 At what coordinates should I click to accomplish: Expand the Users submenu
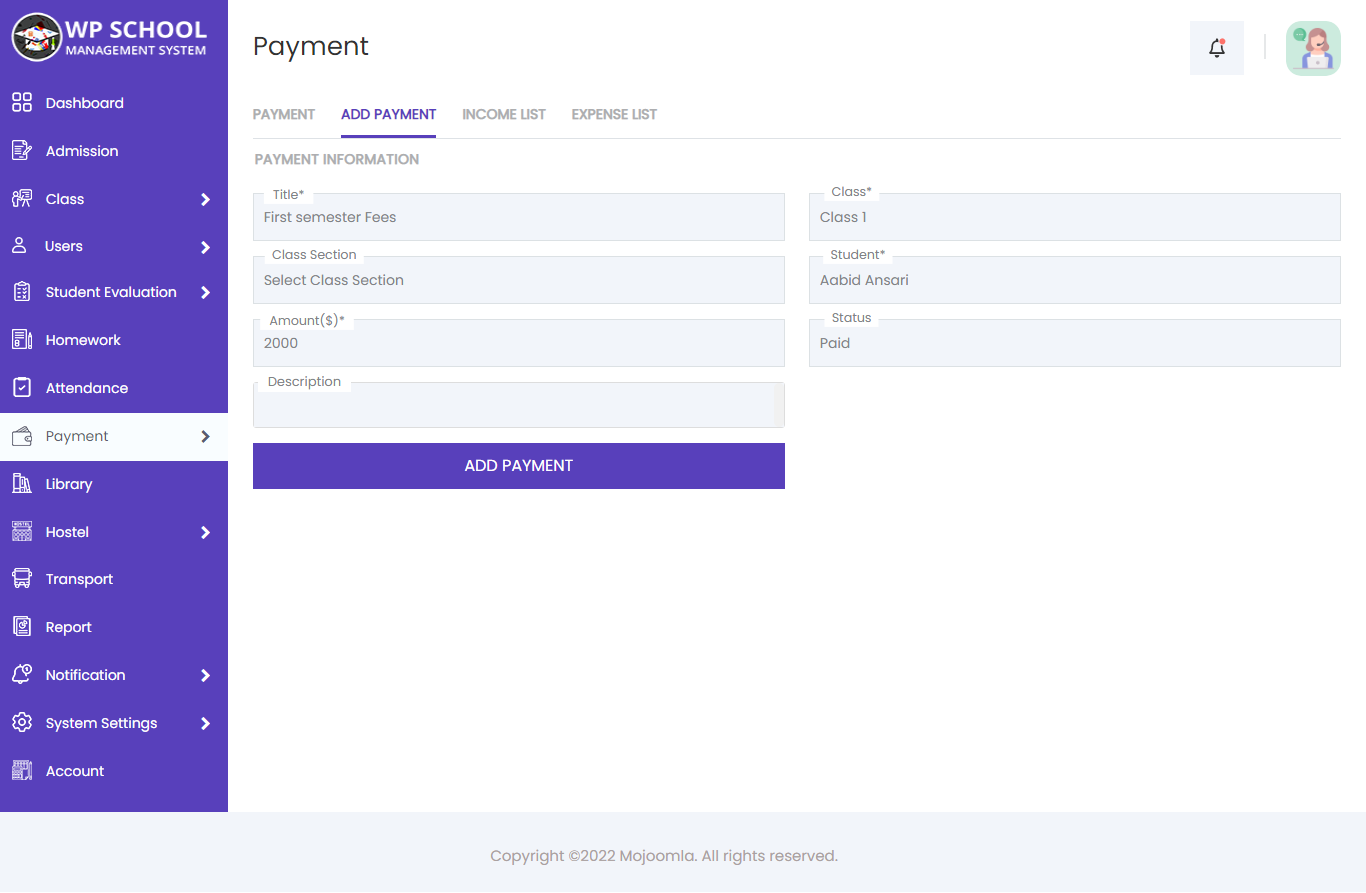click(207, 246)
